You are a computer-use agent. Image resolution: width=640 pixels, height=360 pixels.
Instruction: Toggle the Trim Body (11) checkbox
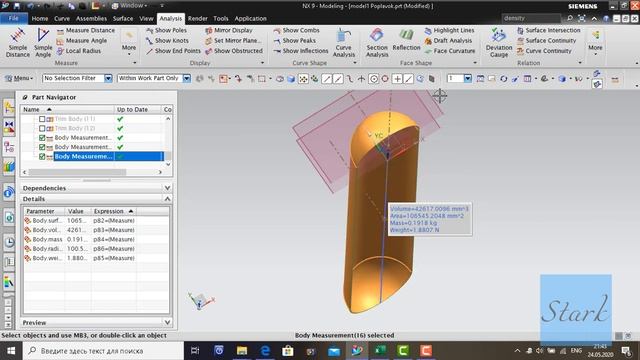(42, 119)
